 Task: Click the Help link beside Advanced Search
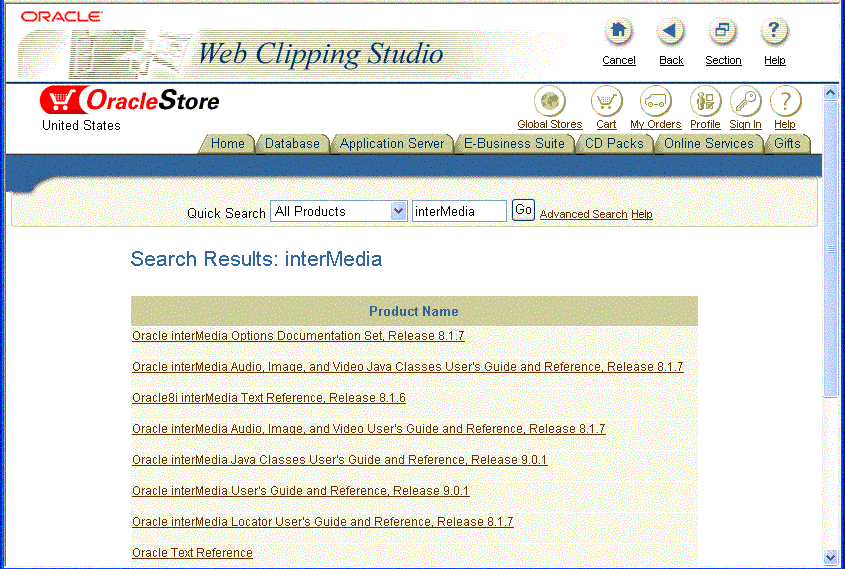tap(642, 214)
